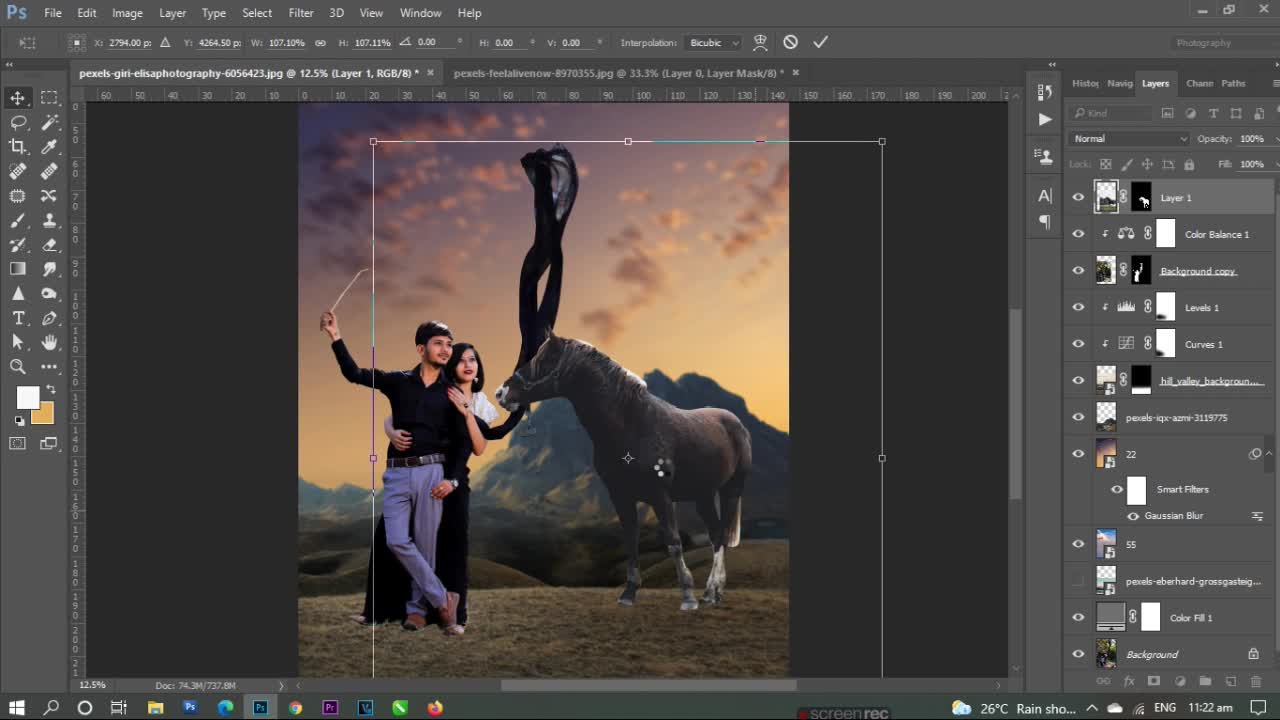Hide the Color Balance 1 layer
Screen dimensions: 1280x720
coord(1078,234)
